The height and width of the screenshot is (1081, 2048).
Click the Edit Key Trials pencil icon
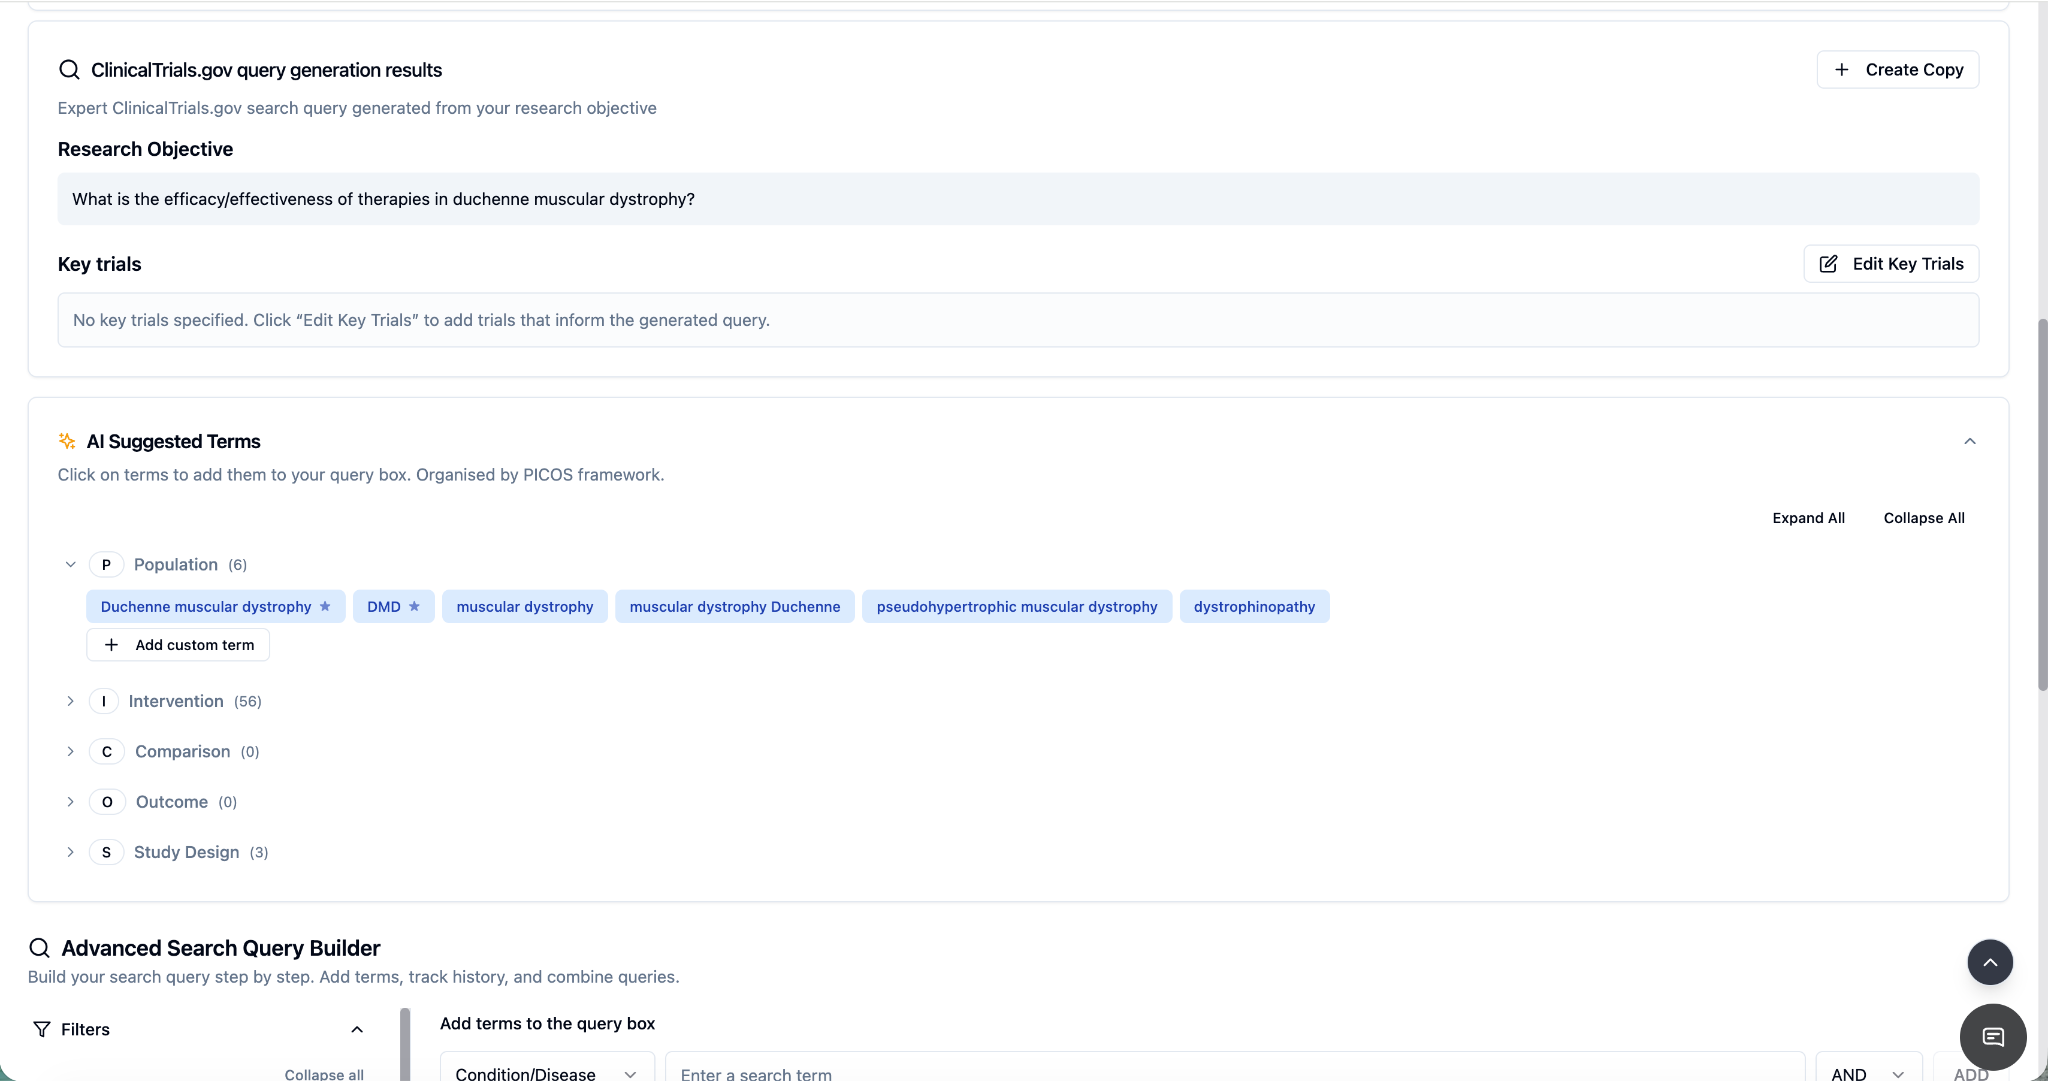point(1828,264)
